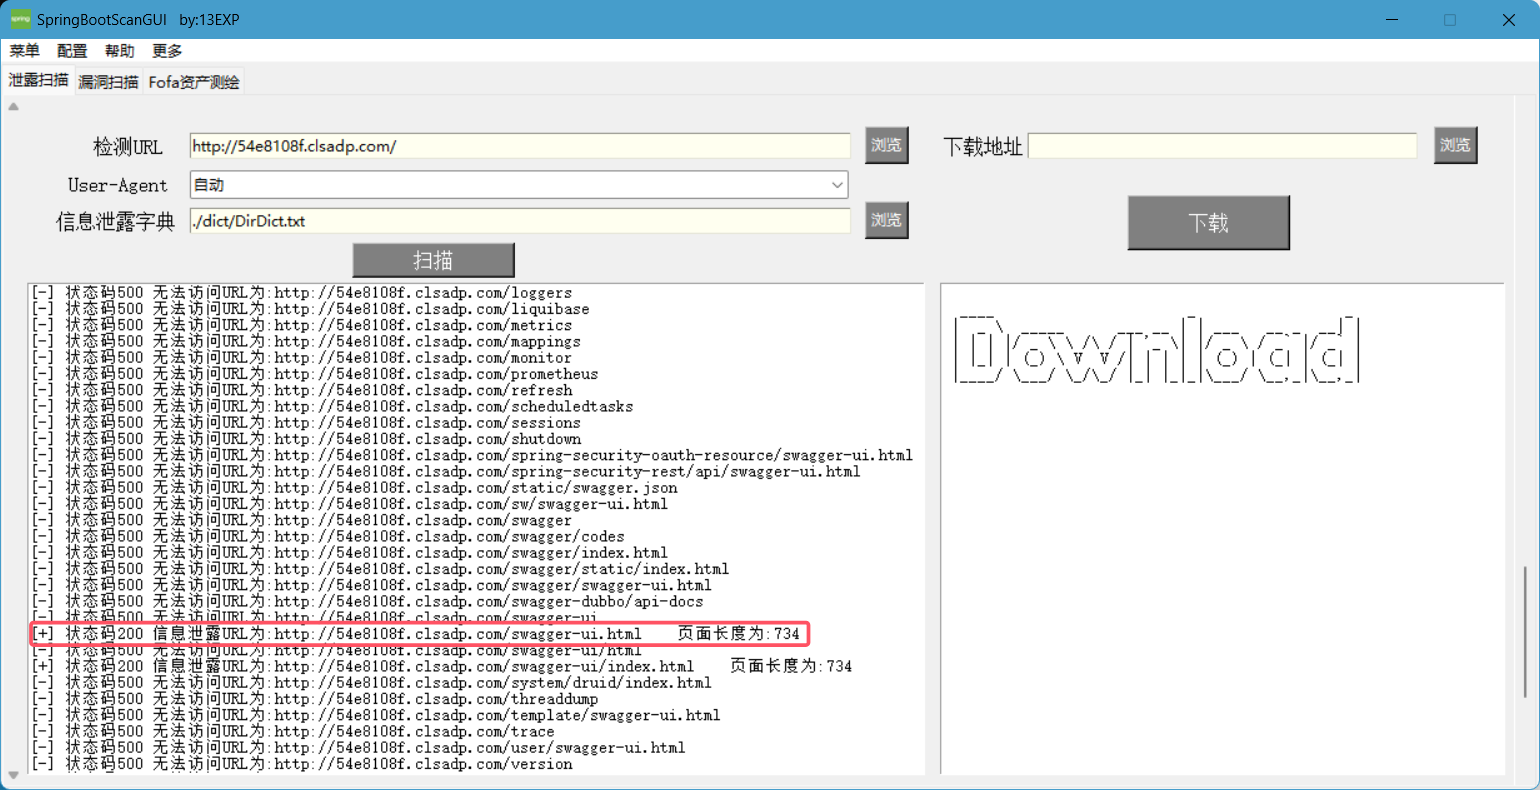Click the bottom-left down arrow

coord(14,775)
